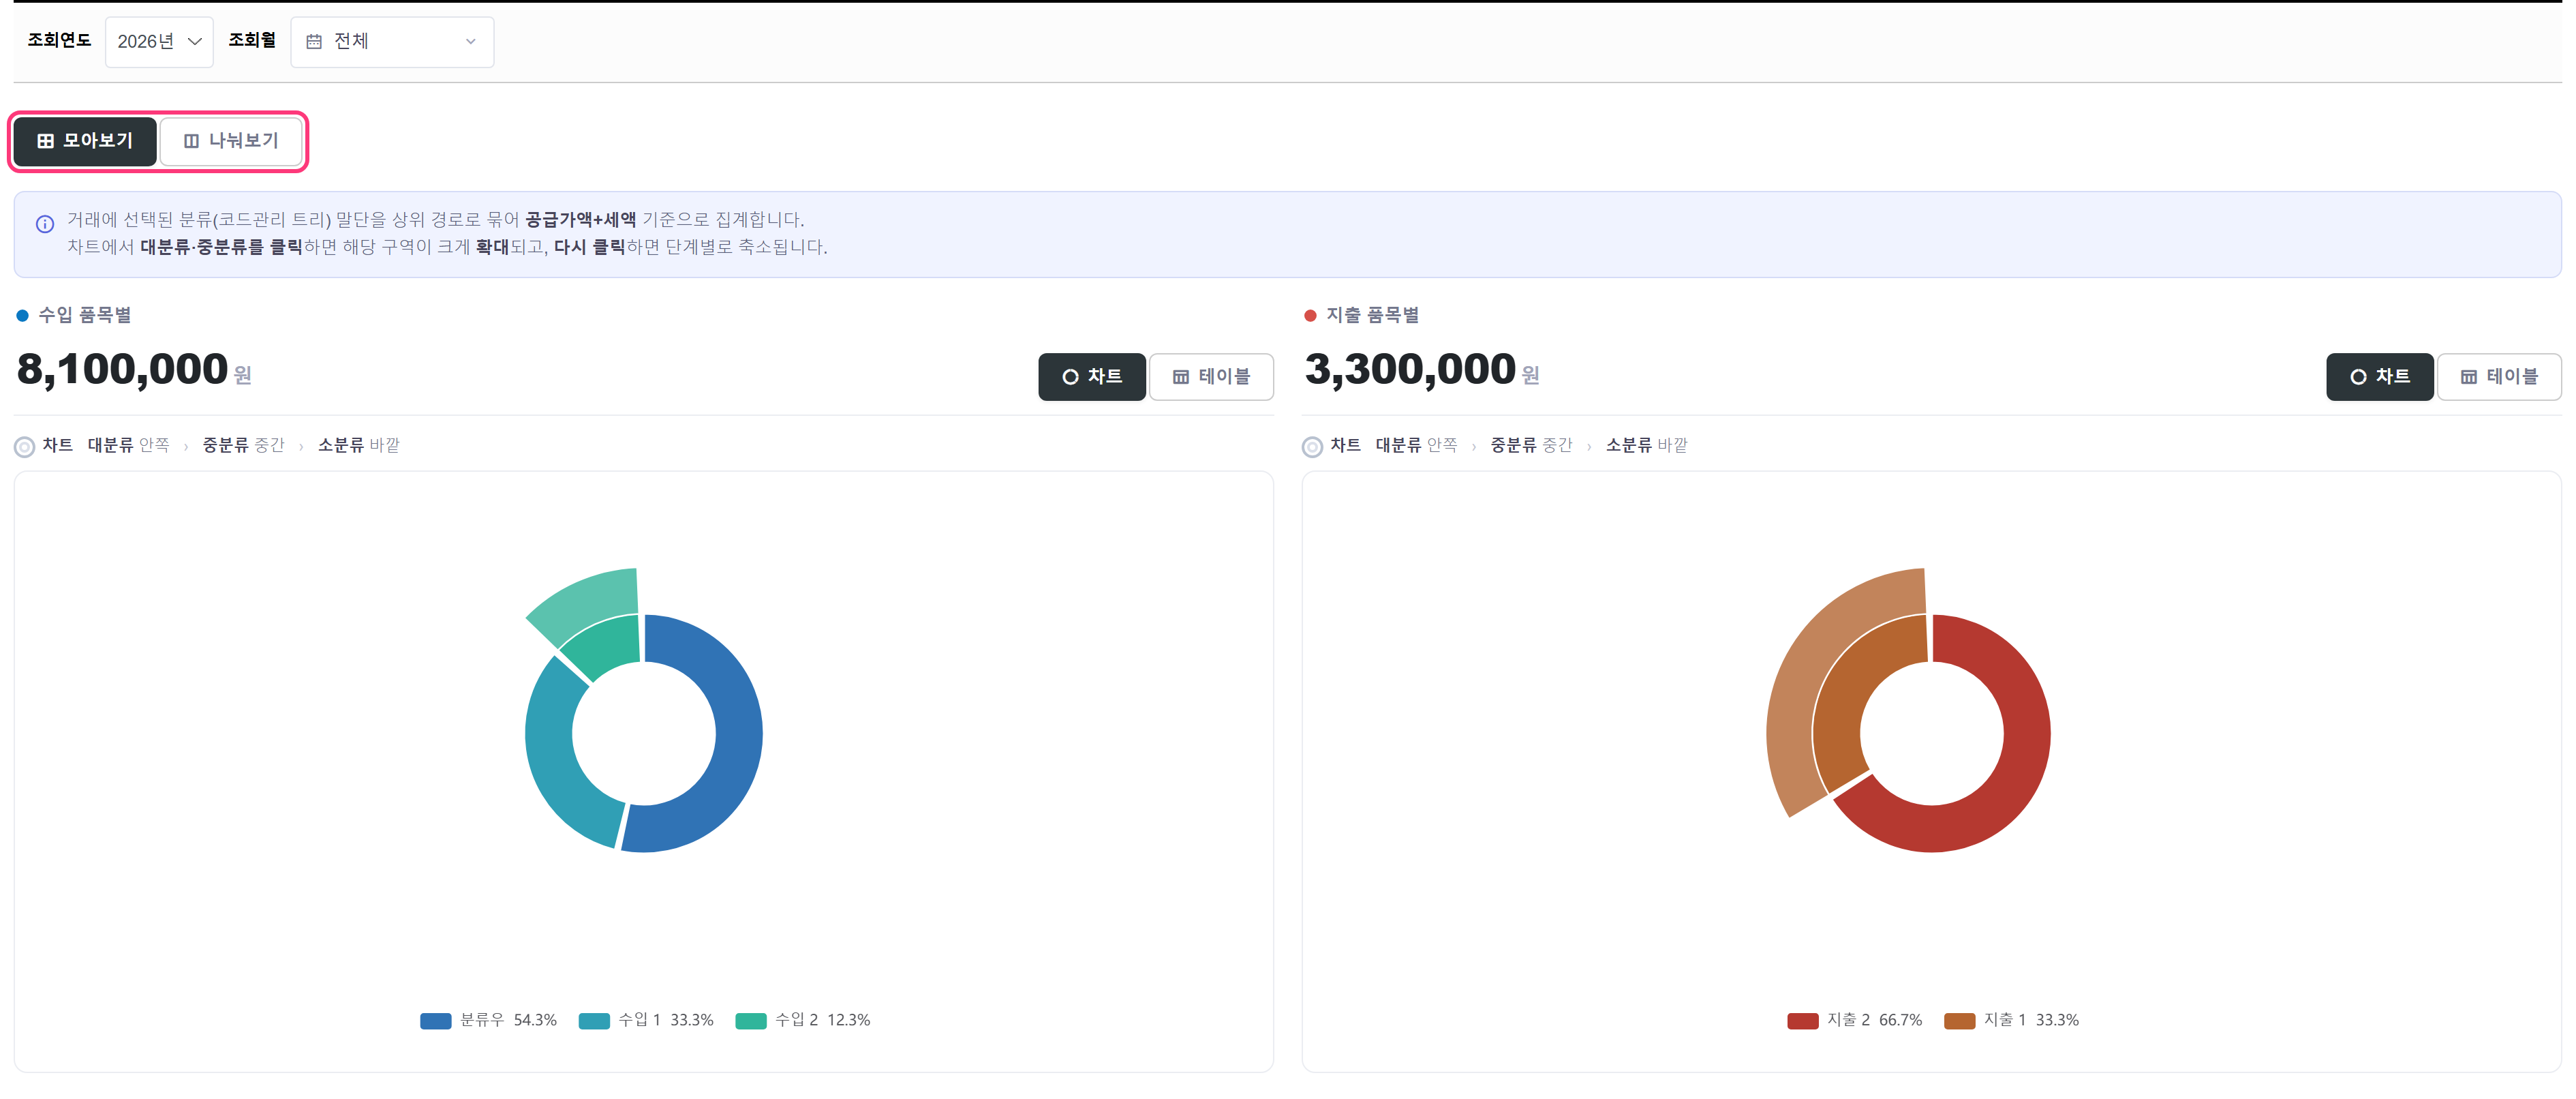2576x1099 pixels.
Task: Select 차트 view for 수입 품목별
Action: coord(1092,377)
